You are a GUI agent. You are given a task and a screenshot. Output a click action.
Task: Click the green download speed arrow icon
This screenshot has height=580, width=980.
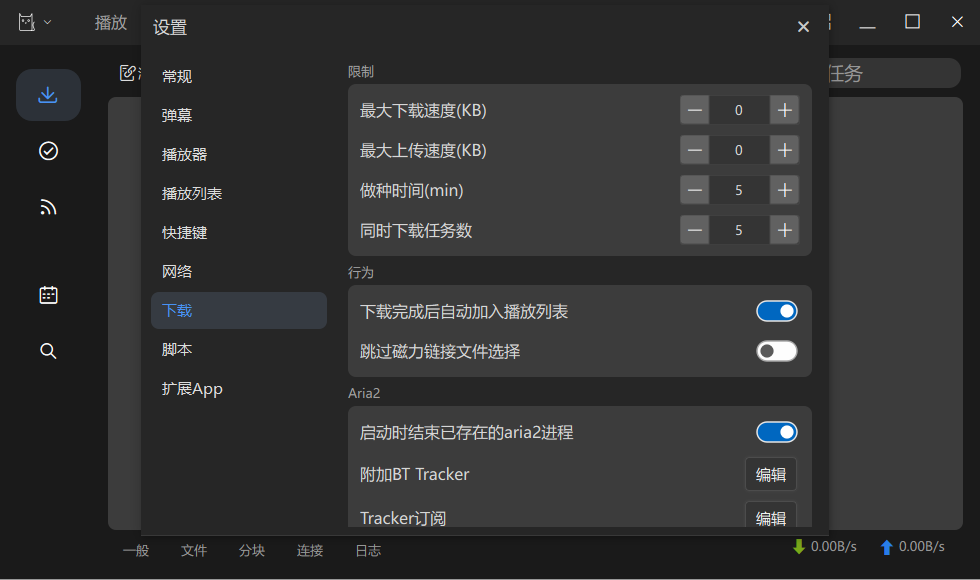point(799,547)
